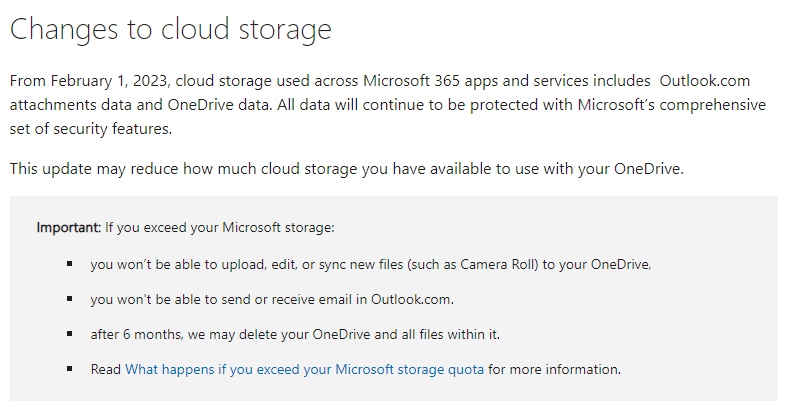Click the bullet marker before the 'Read' line
Screen dimensions: 790x407
71,368
